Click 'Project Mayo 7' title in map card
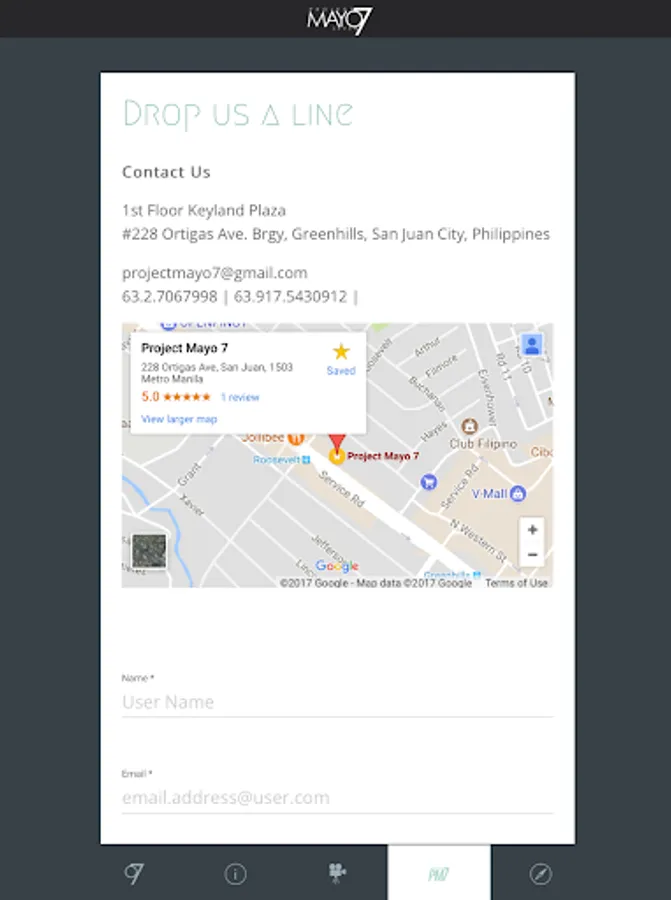The height and width of the screenshot is (900, 671). click(x=184, y=348)
